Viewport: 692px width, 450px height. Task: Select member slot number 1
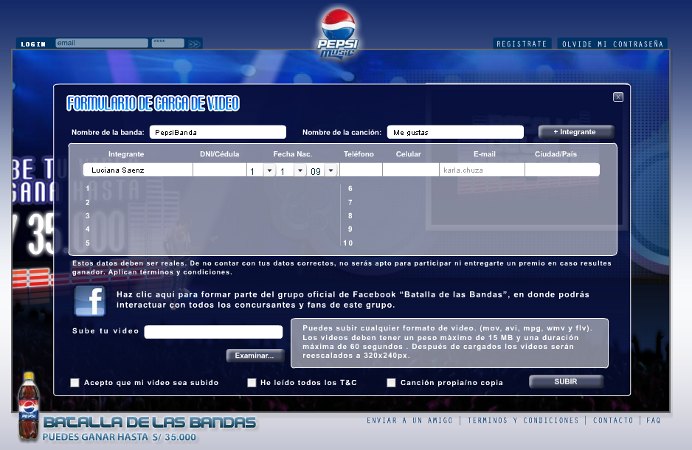point(87,188)
